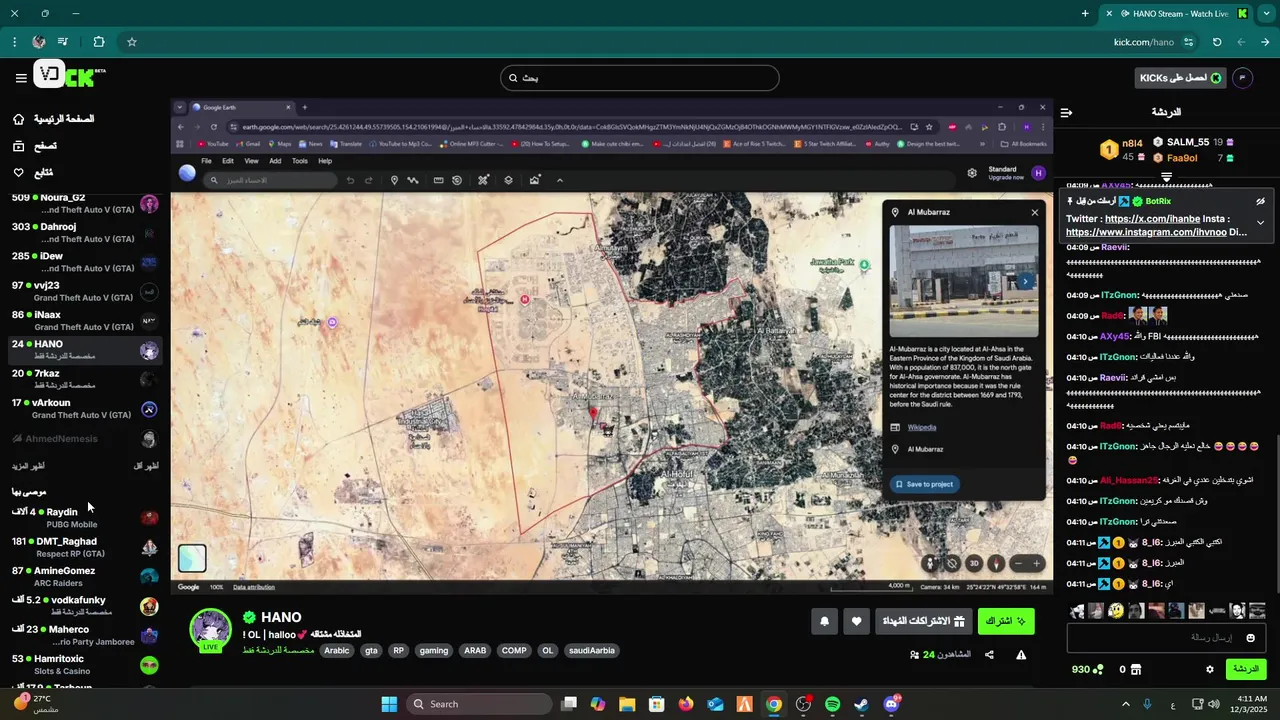Click the taskbar Search box
Image resolution: width=1280 pixels, height=720 pixels.
coord(480,704)
